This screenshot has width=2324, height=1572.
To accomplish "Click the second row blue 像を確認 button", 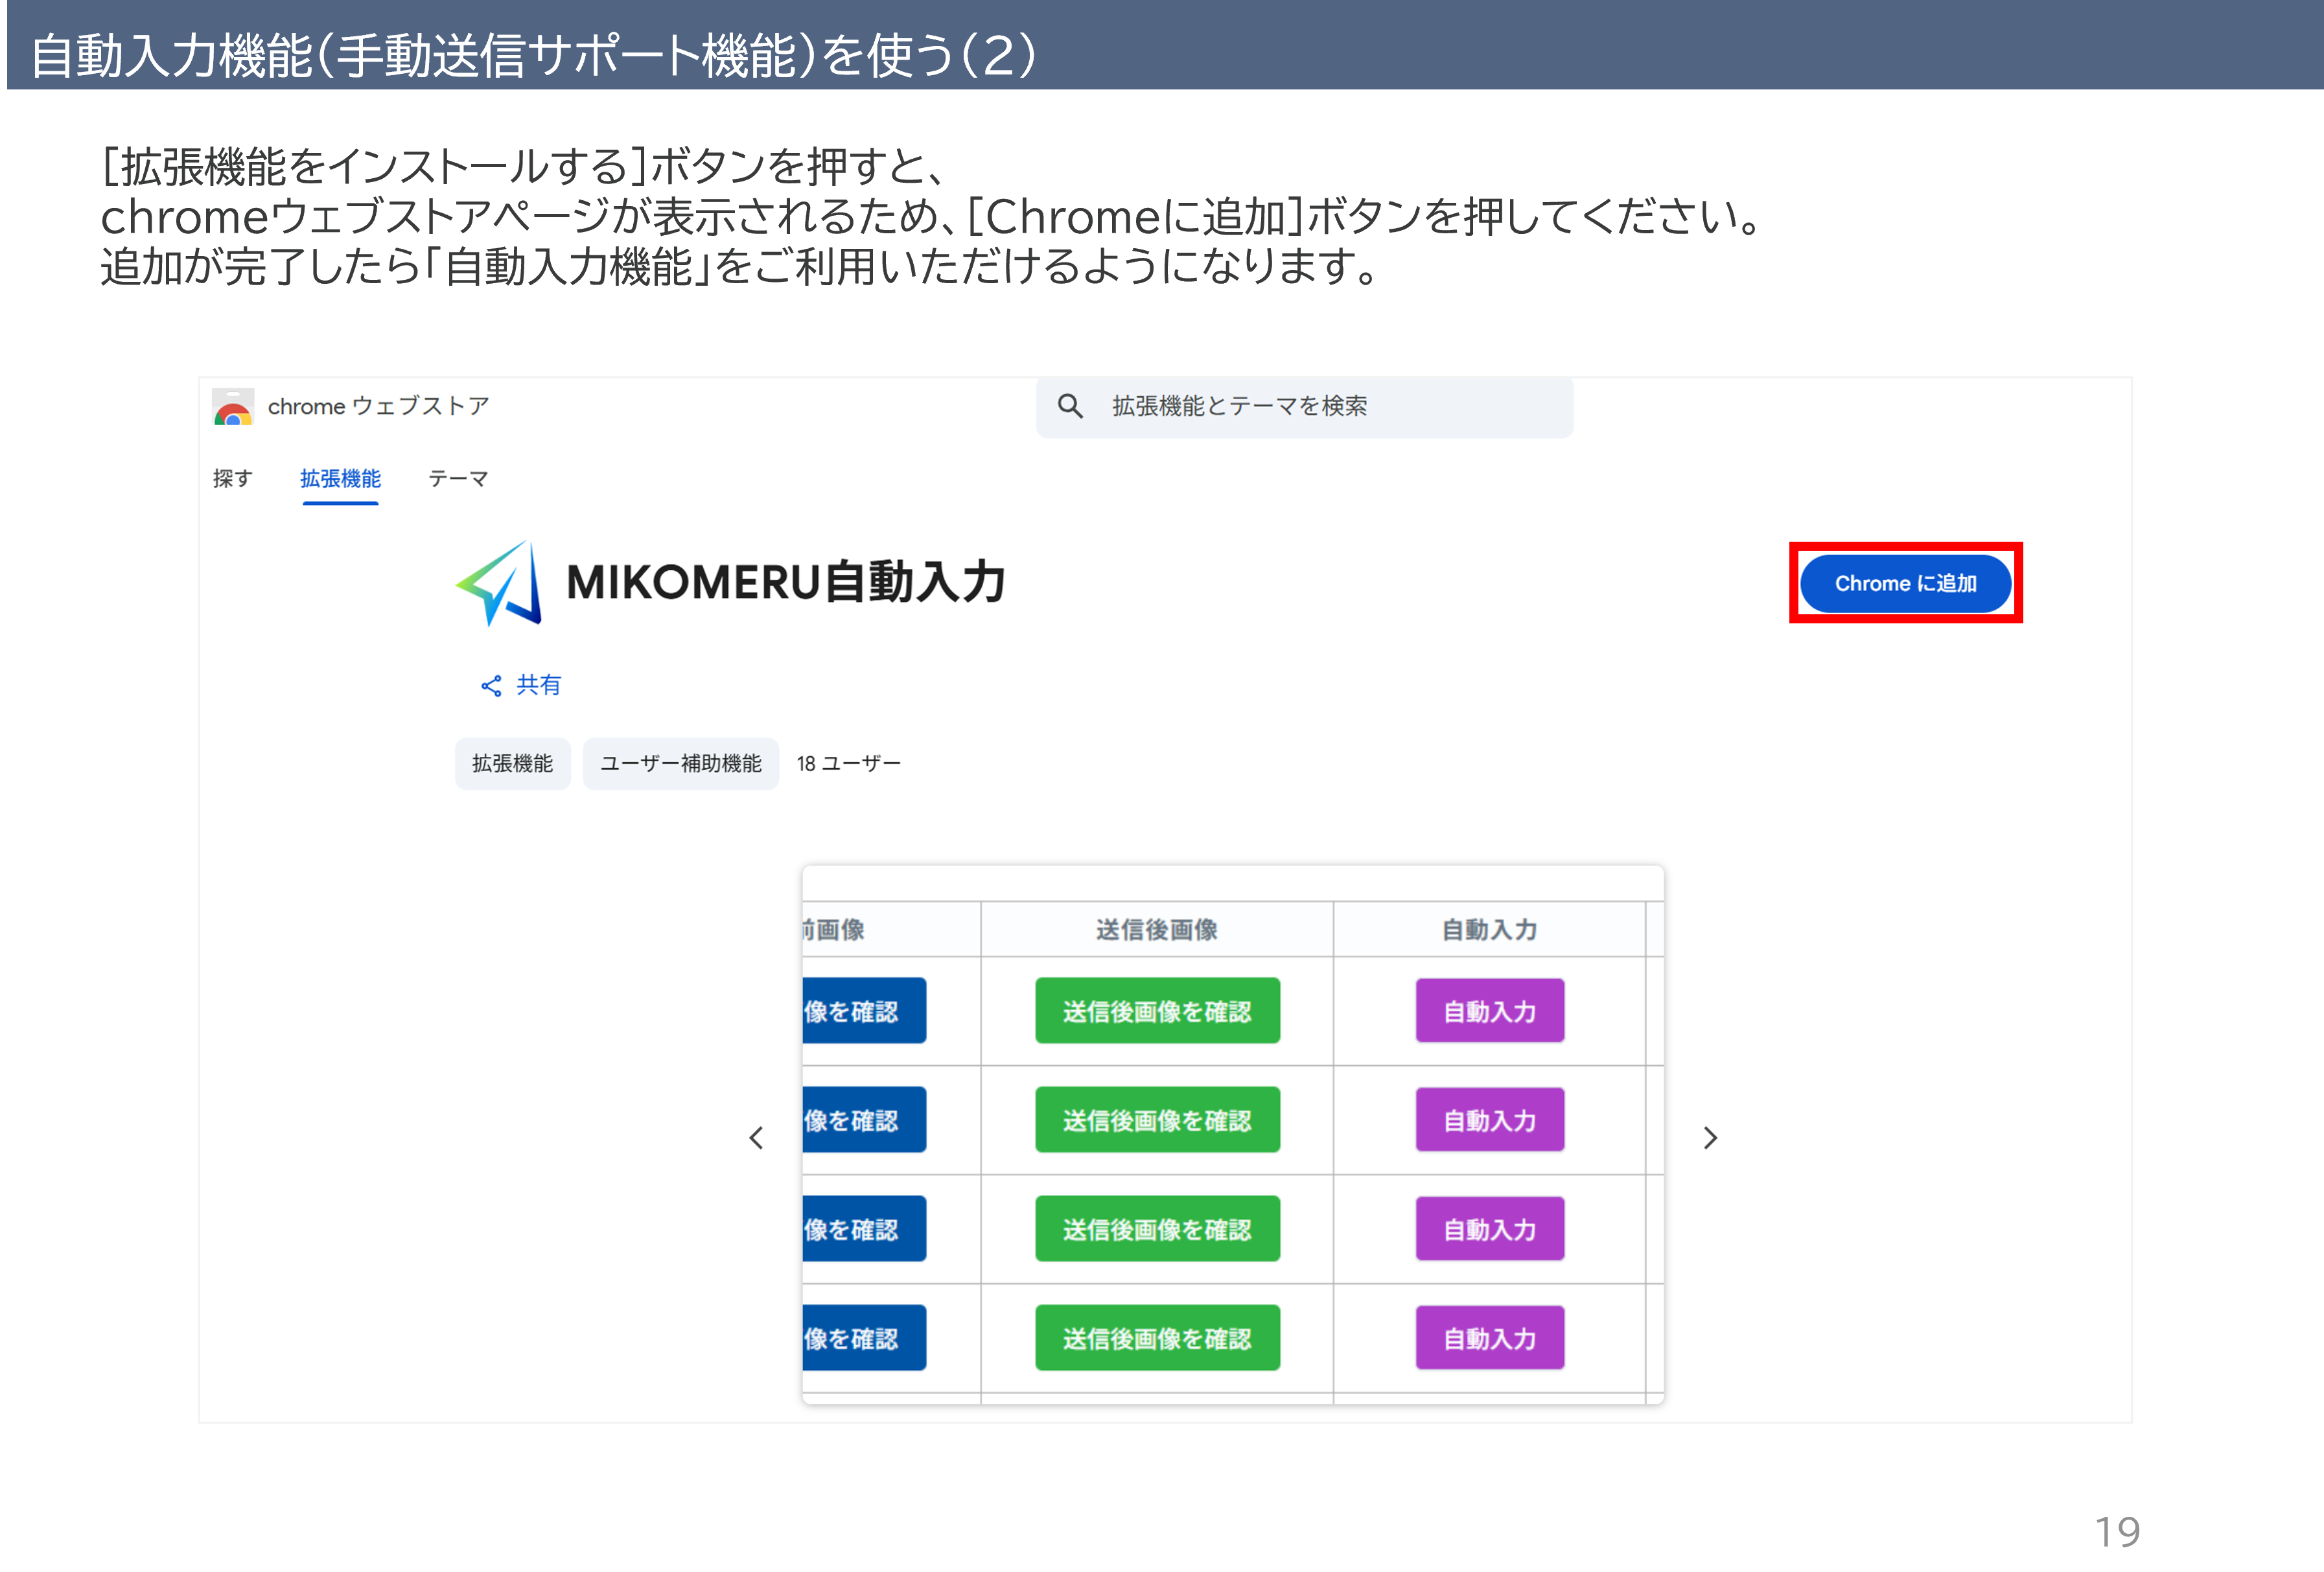I will point(863,1120).
